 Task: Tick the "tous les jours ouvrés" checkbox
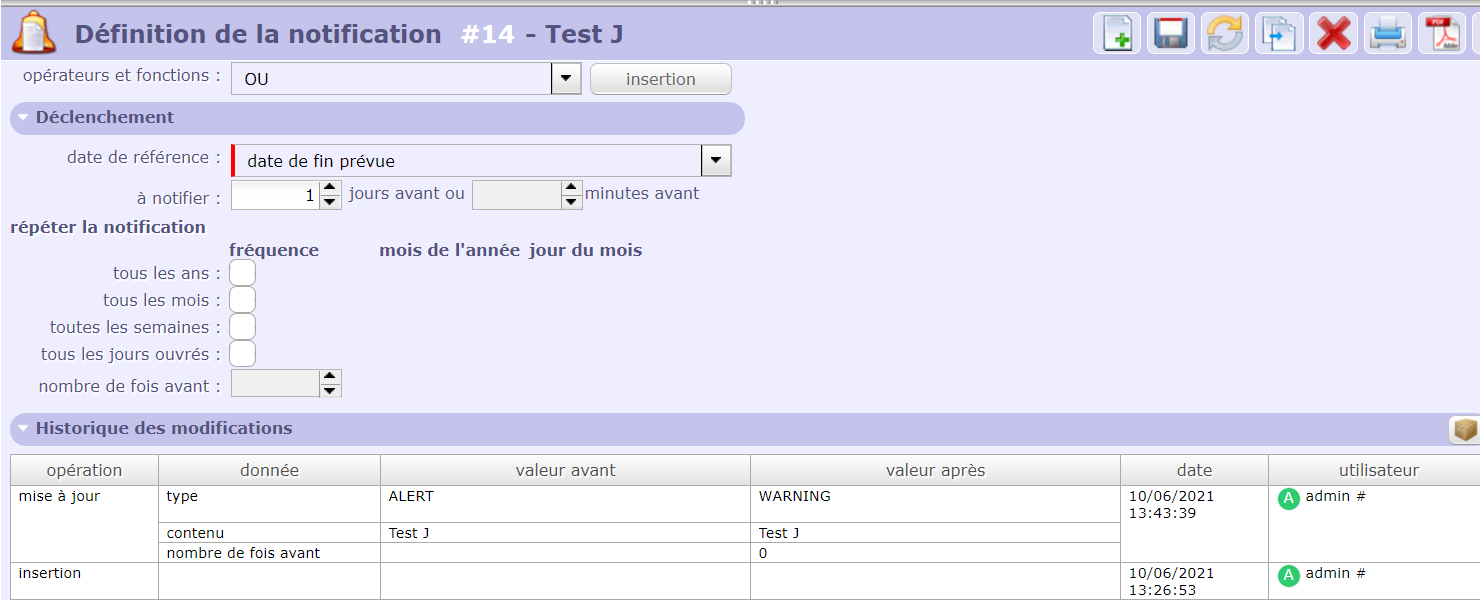point(242,354)
